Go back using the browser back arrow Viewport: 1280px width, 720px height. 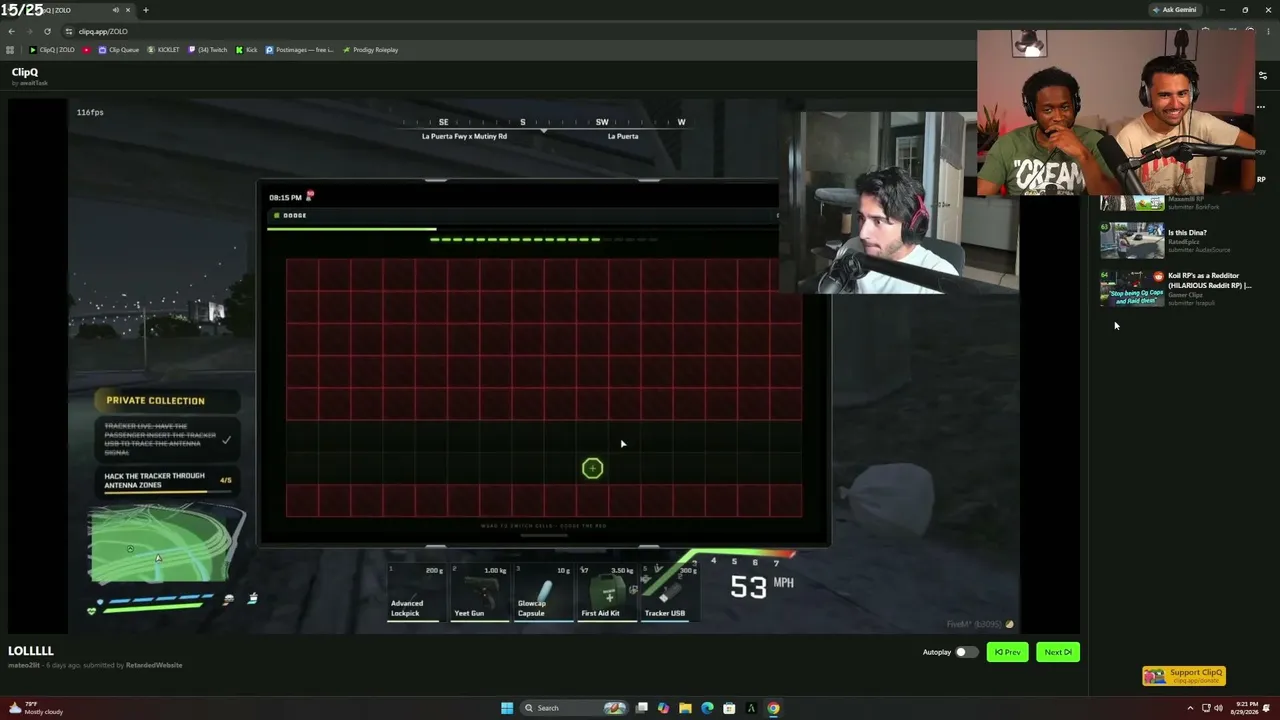(x=11, y=31)
